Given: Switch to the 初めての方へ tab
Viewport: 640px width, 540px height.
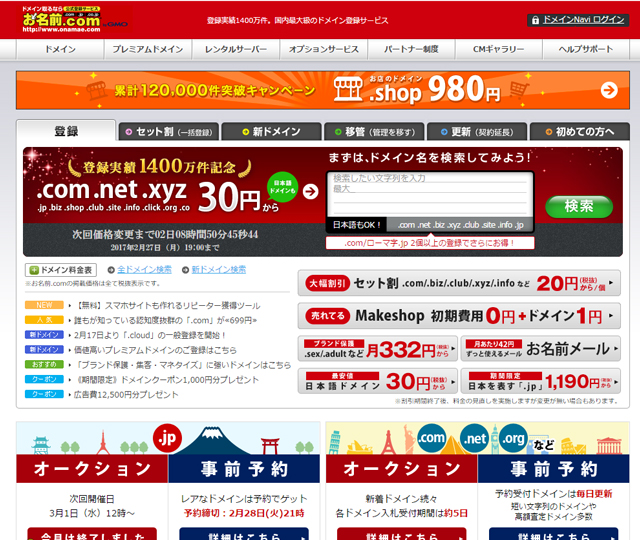Looking at the screenshot, I should pos(580,132).
